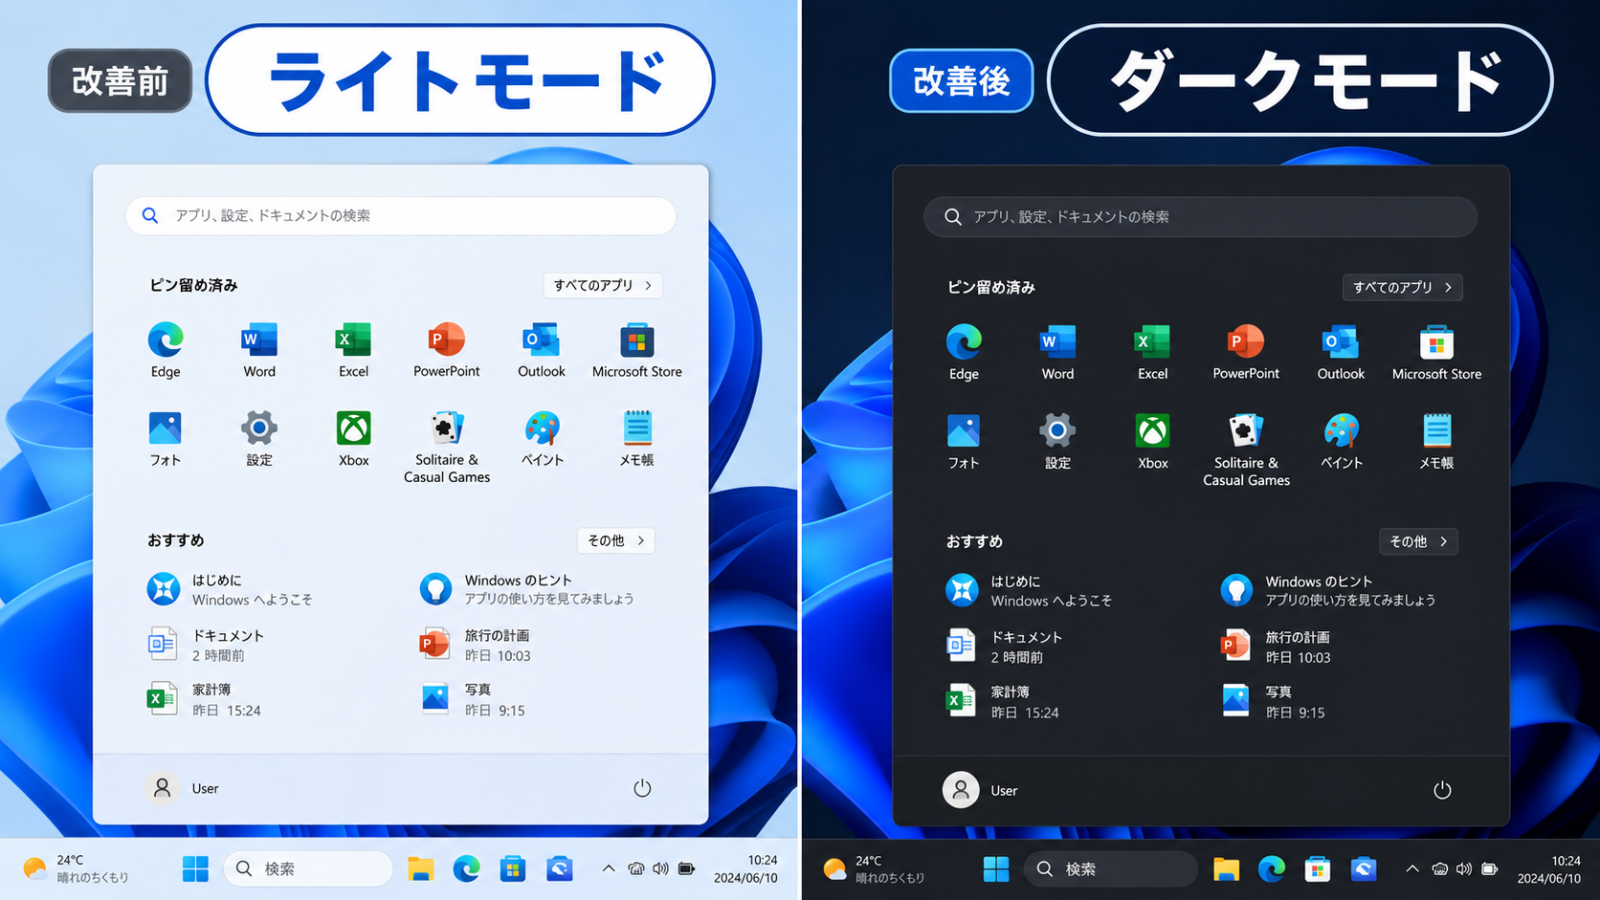The image size is (1600, 900).
Task: Open Word in light mode Start menu
Action: tap(259, 350)
